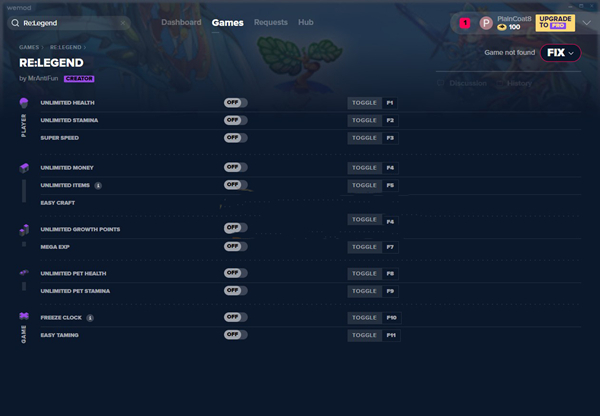Expand the FIX dropdown button

(559, 53)
